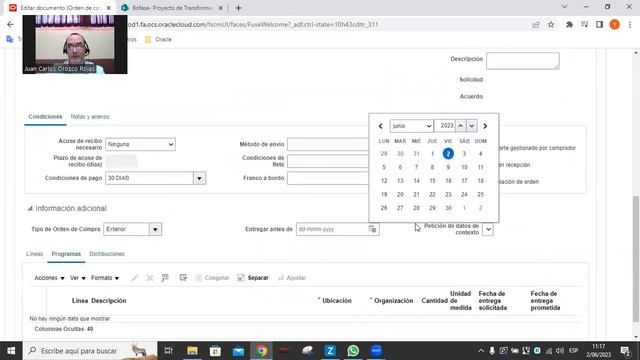Expand Tipo de Orden de Compra dropdown

[155, 229]
